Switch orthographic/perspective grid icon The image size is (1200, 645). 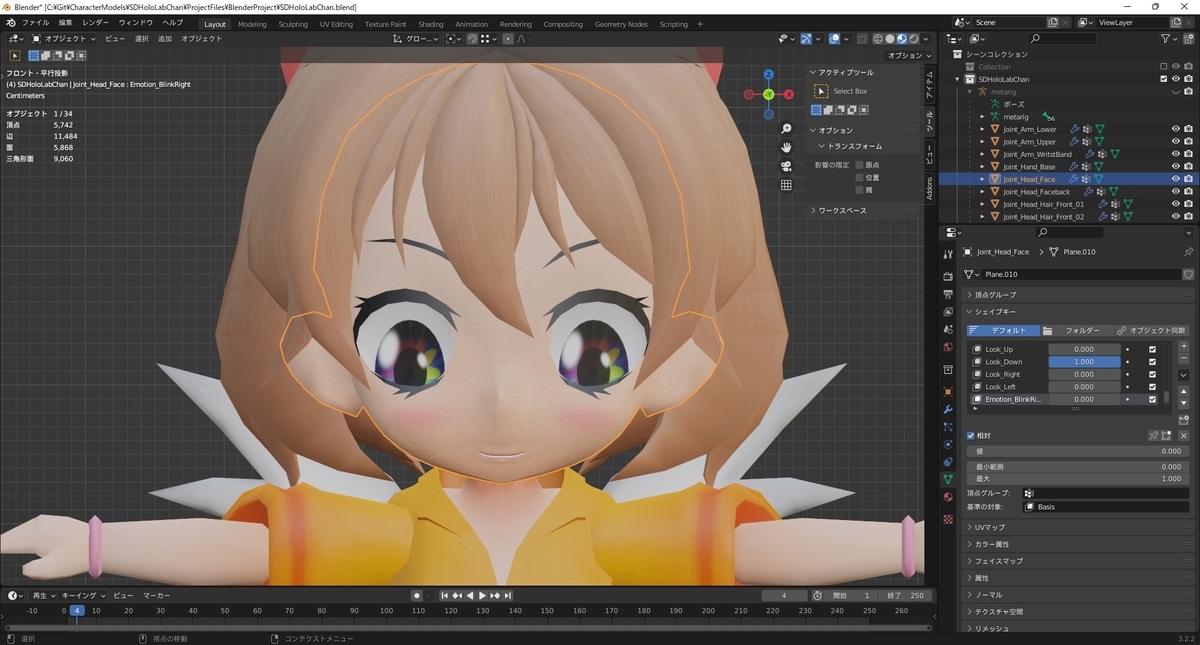pos(787,185)
